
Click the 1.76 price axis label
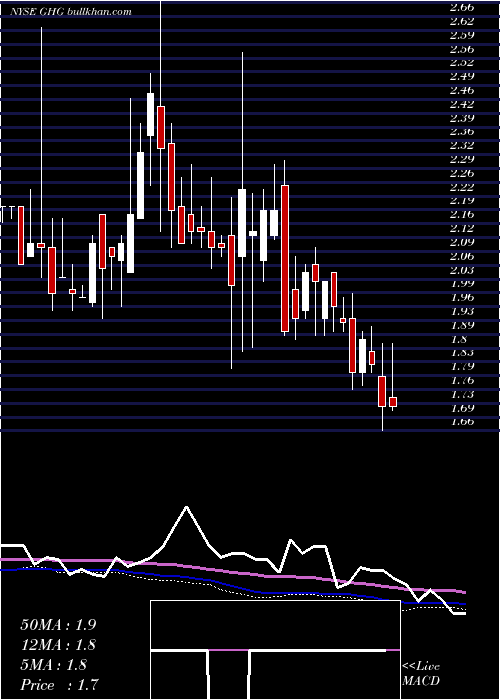461,380
